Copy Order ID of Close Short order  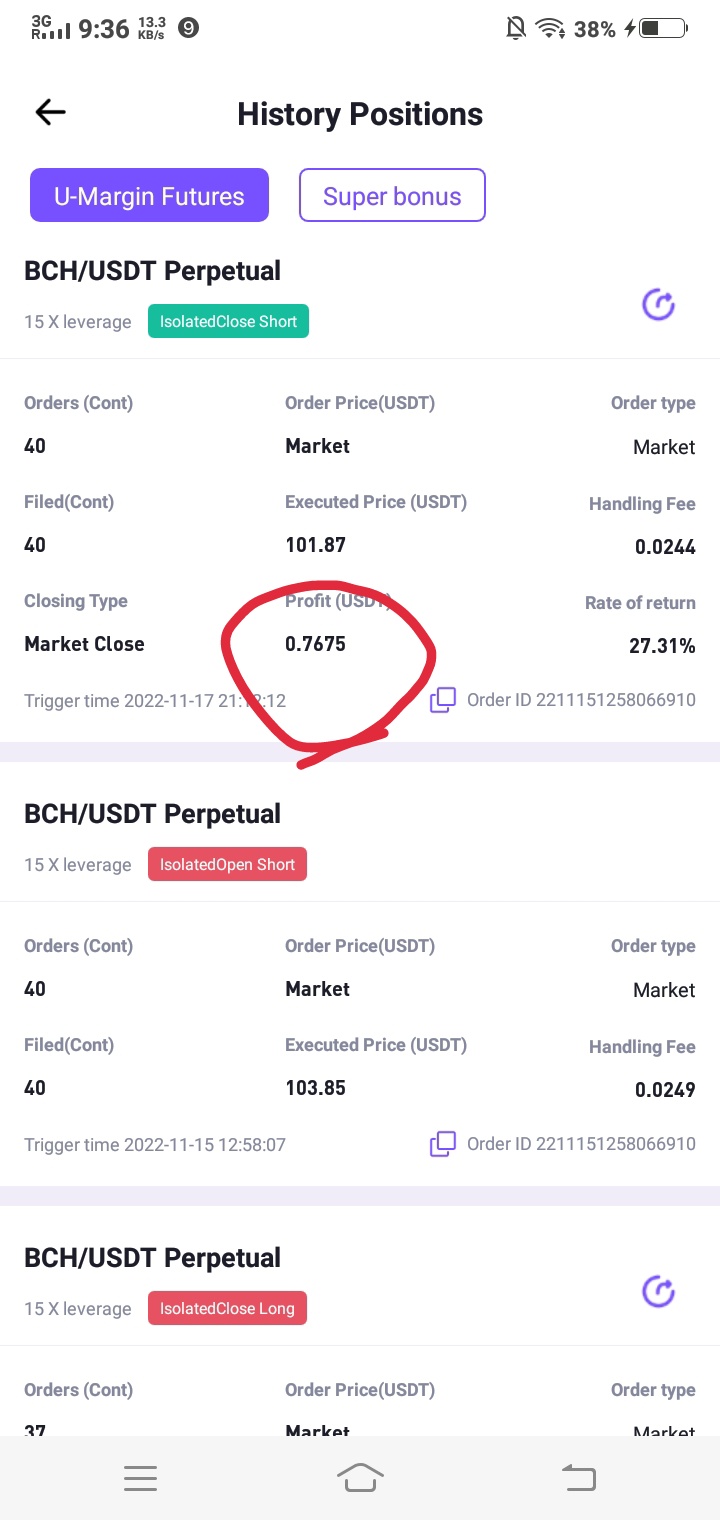(443, 700)
